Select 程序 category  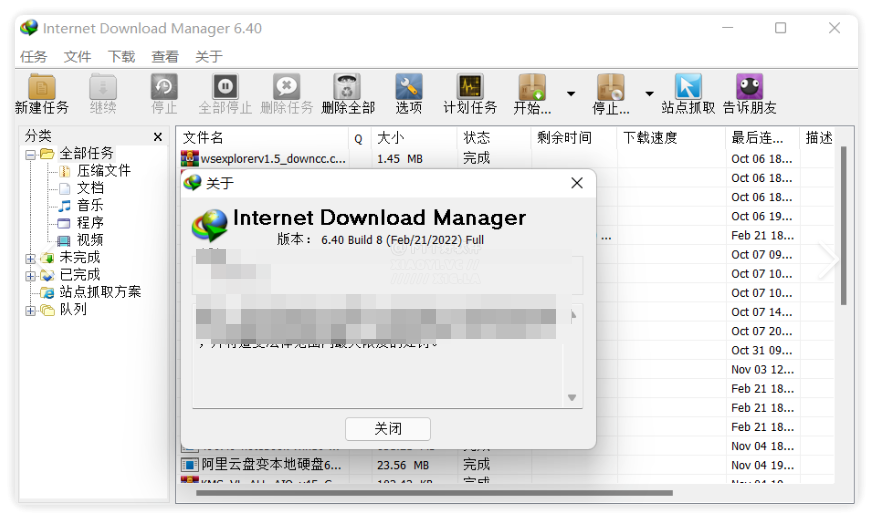click(x=90, y=223)
